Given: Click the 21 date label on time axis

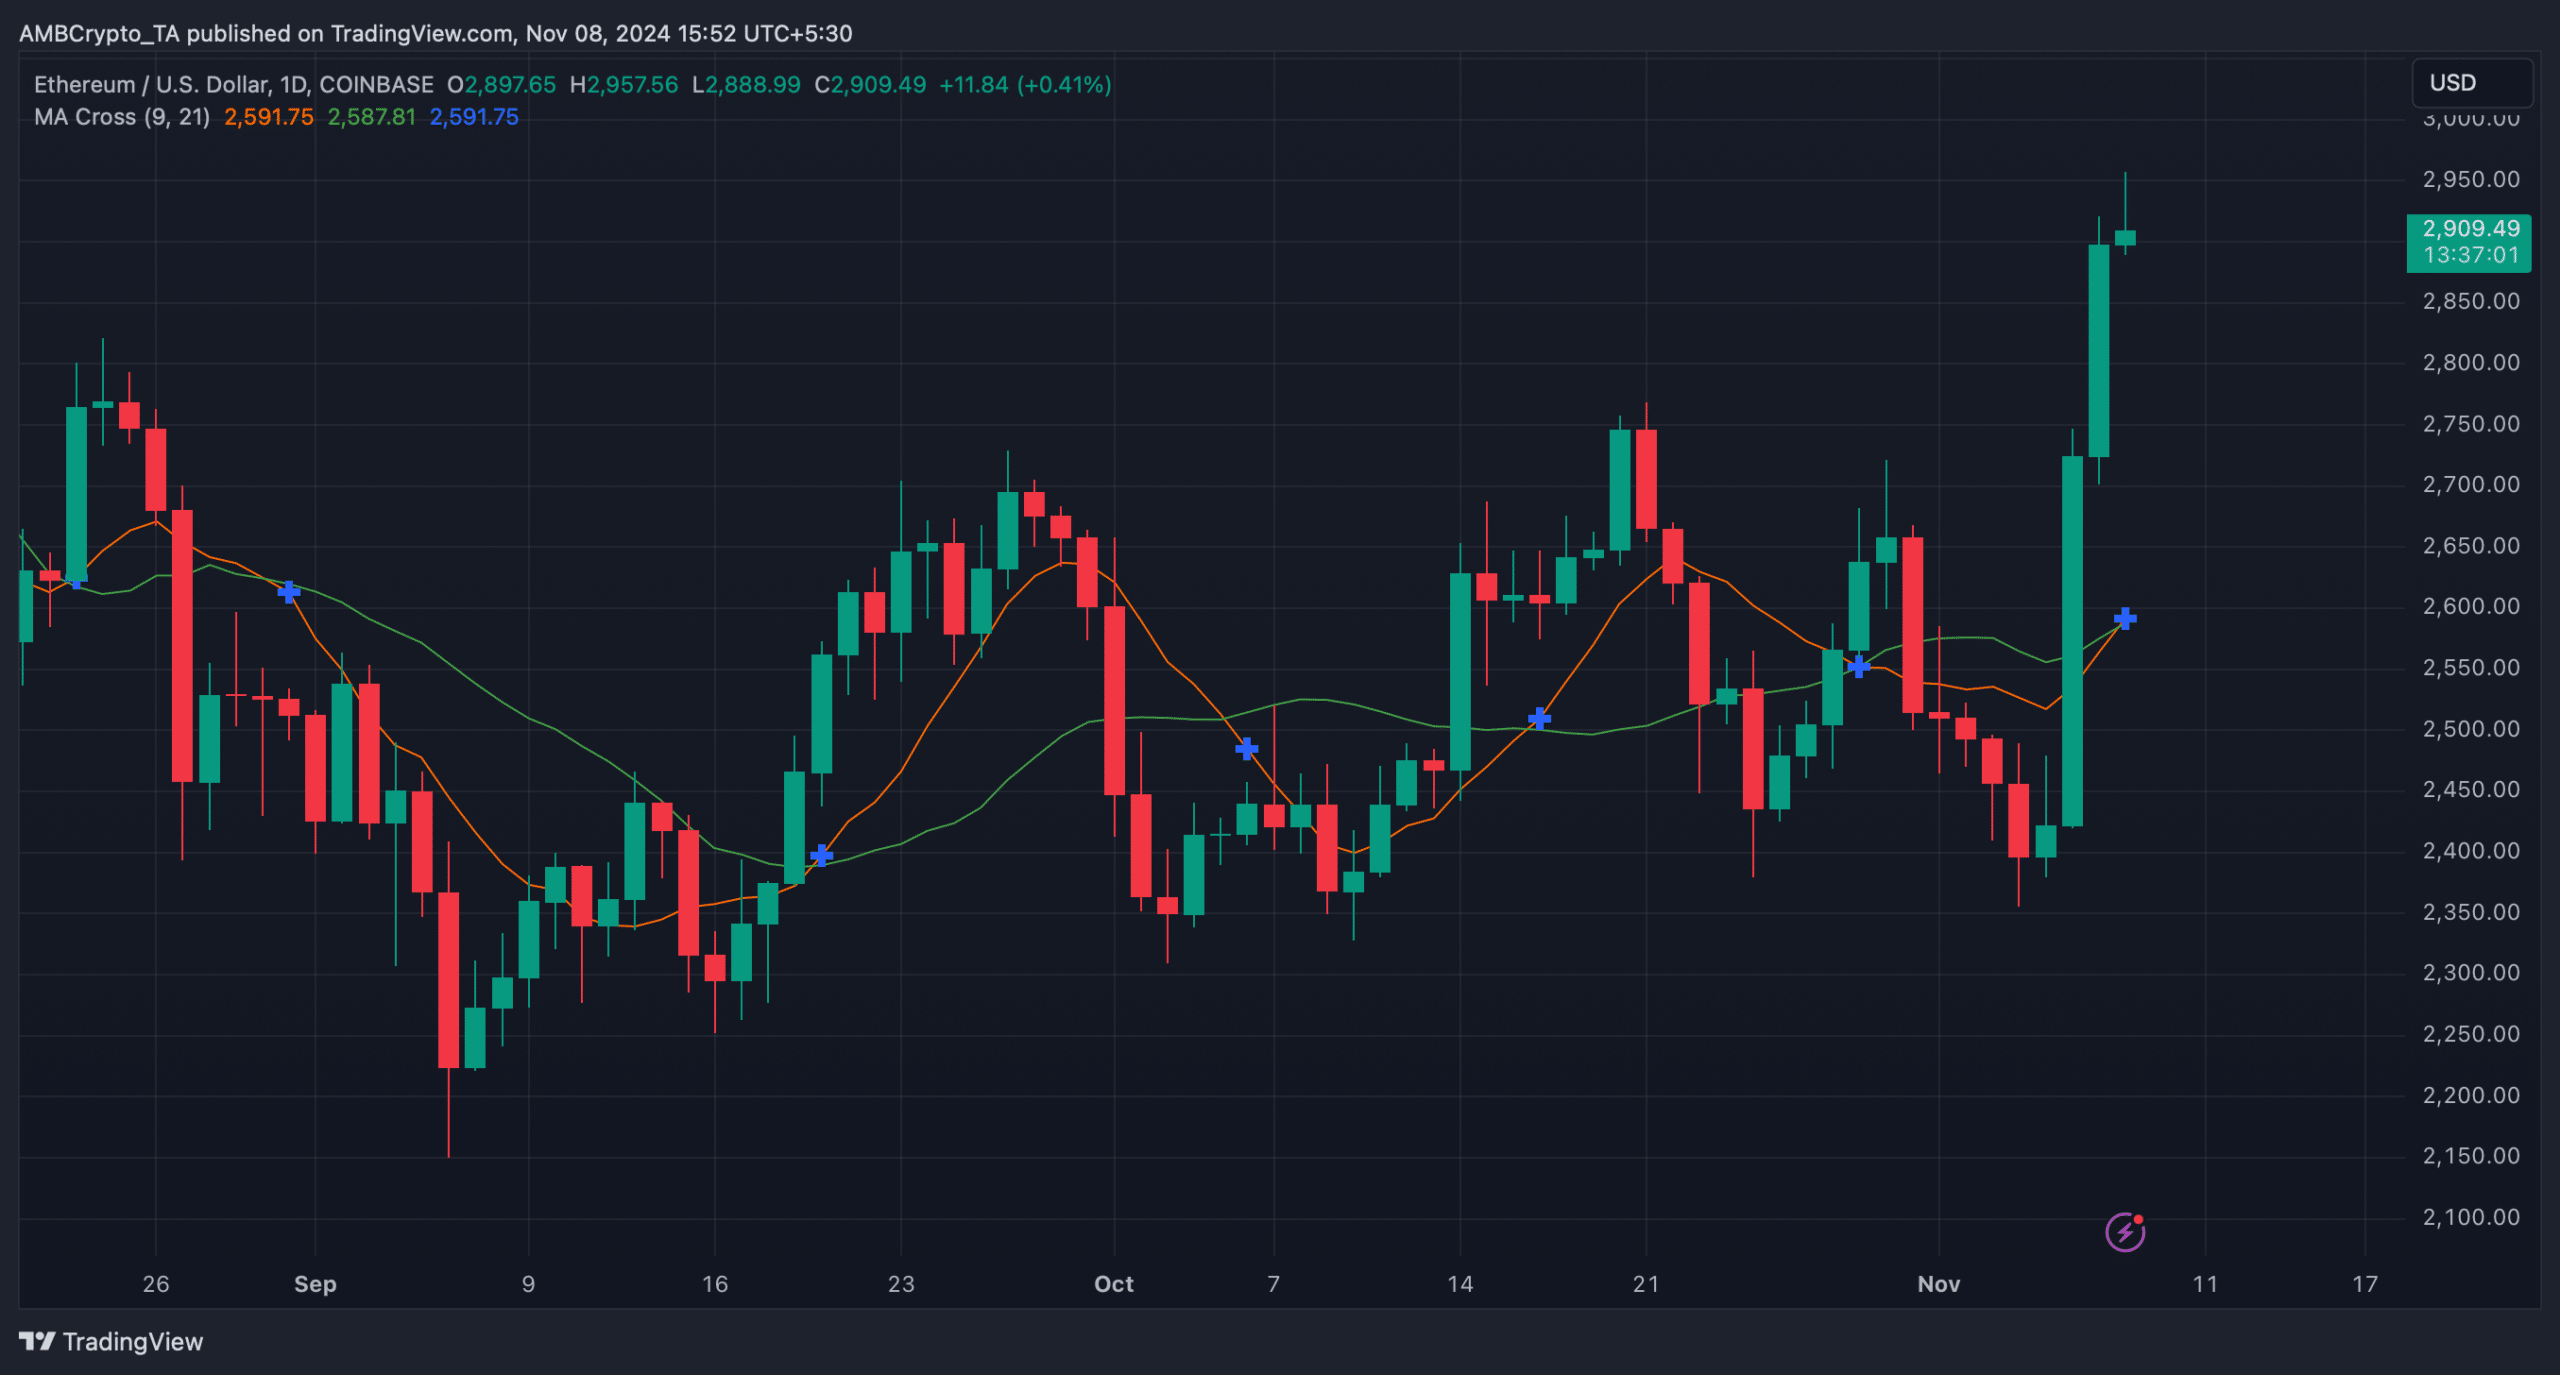Looking at the screenshot, I should pyautogui.click(x=1646, y=1284).
